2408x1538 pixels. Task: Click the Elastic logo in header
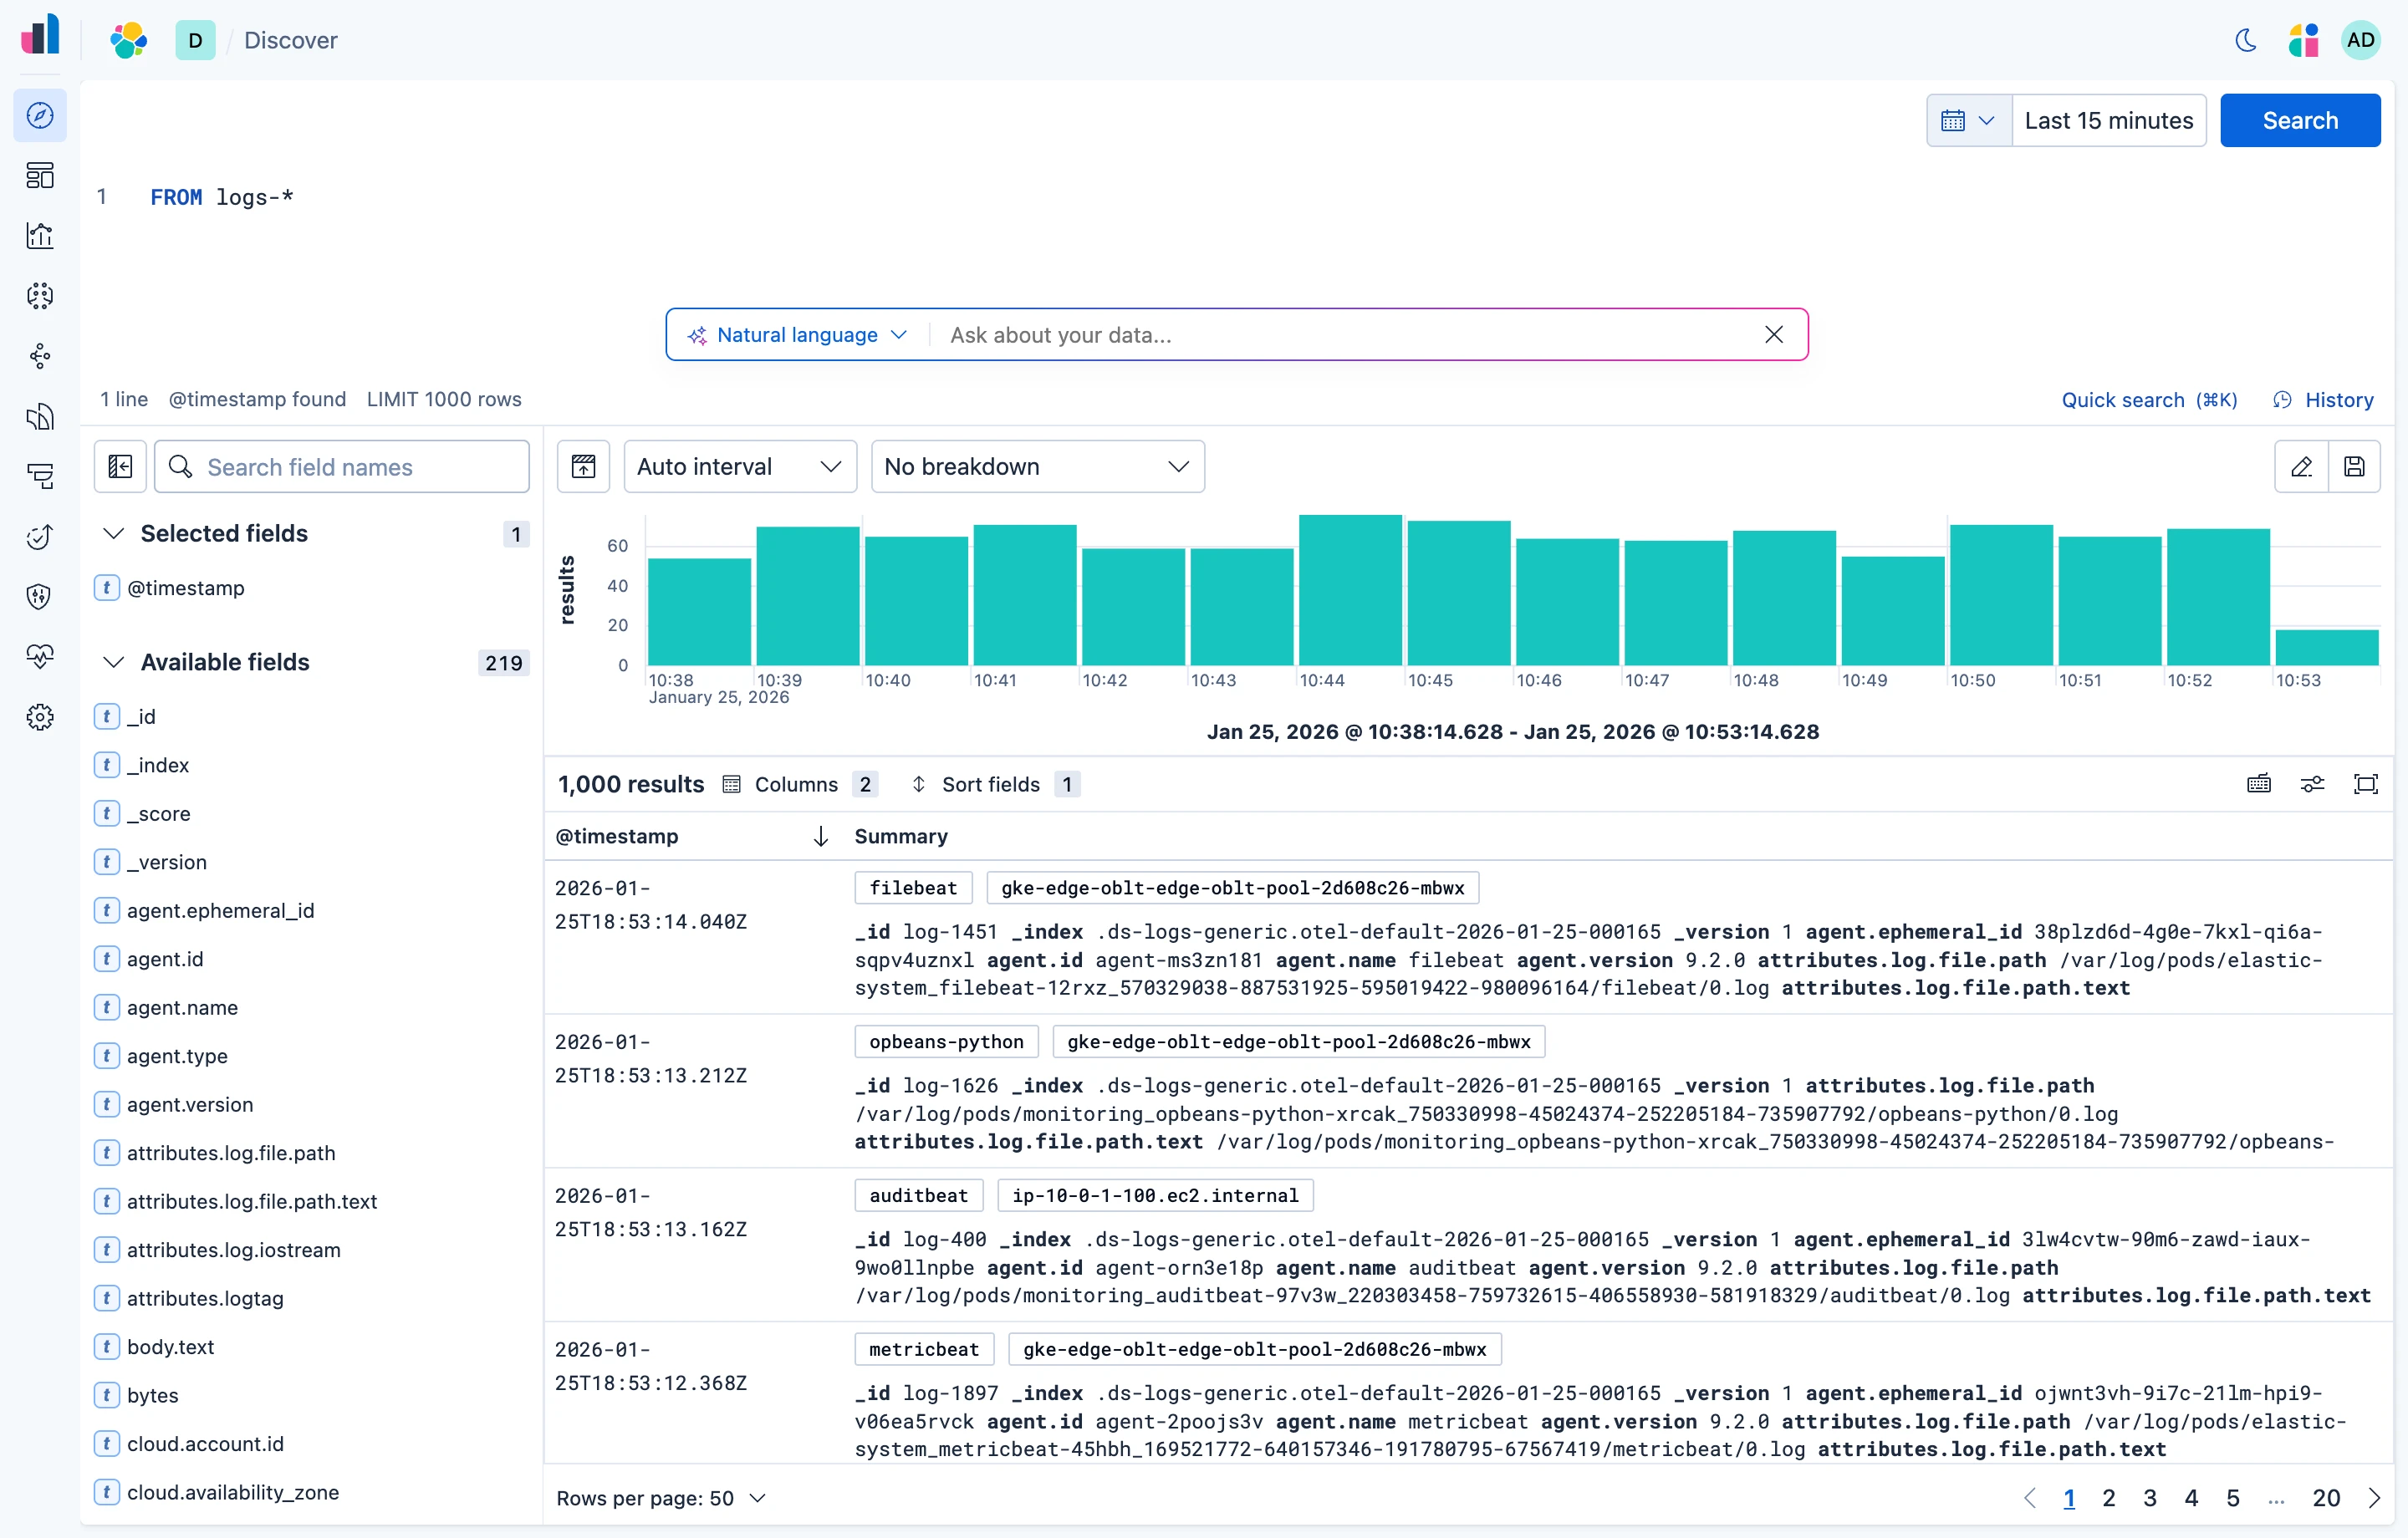pos(129,40)
